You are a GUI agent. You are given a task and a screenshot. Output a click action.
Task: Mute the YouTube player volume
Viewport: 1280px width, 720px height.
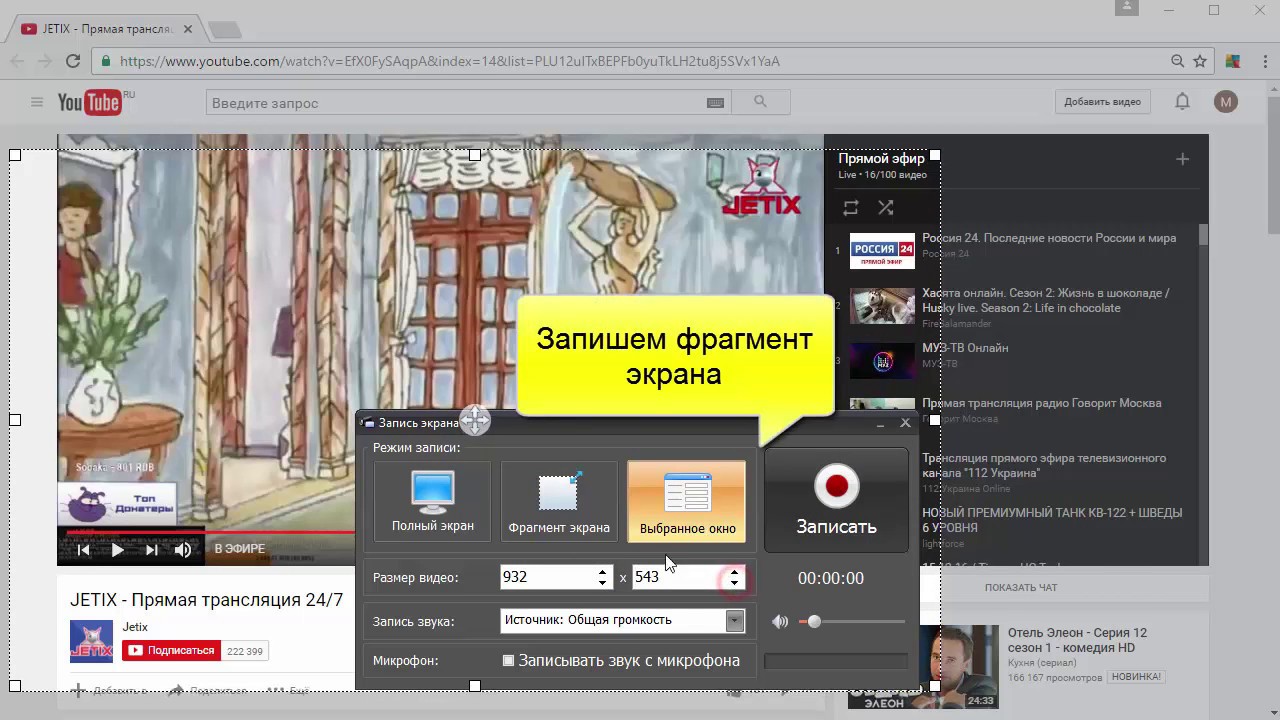pos(183,549)
